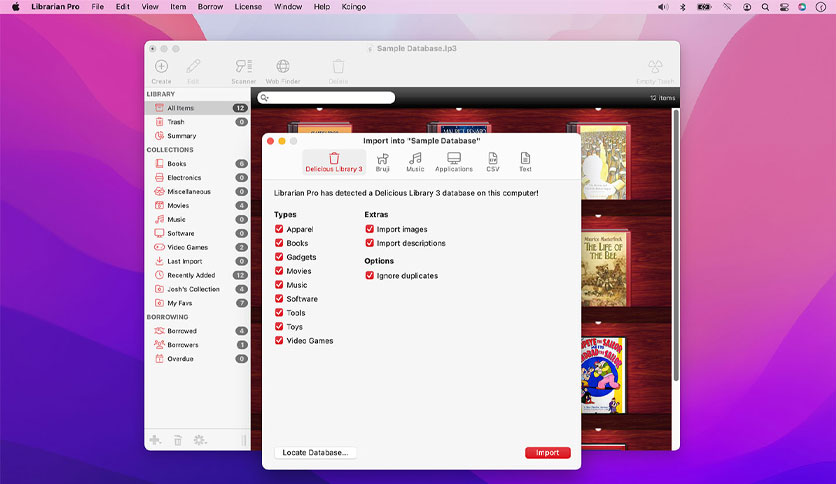Select All Items in the sidebar
This screenshot has width=836, height=484.
click(x=198, y=108)
